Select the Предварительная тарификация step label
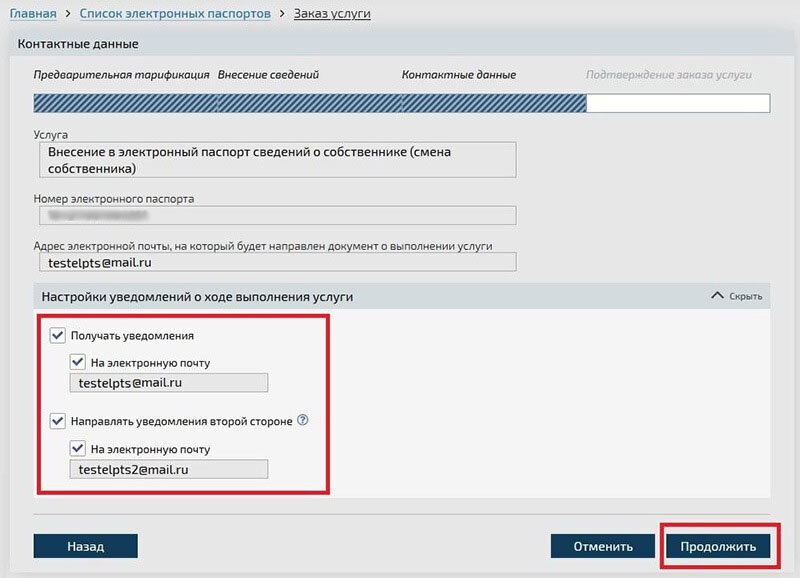 pos(121,74)
